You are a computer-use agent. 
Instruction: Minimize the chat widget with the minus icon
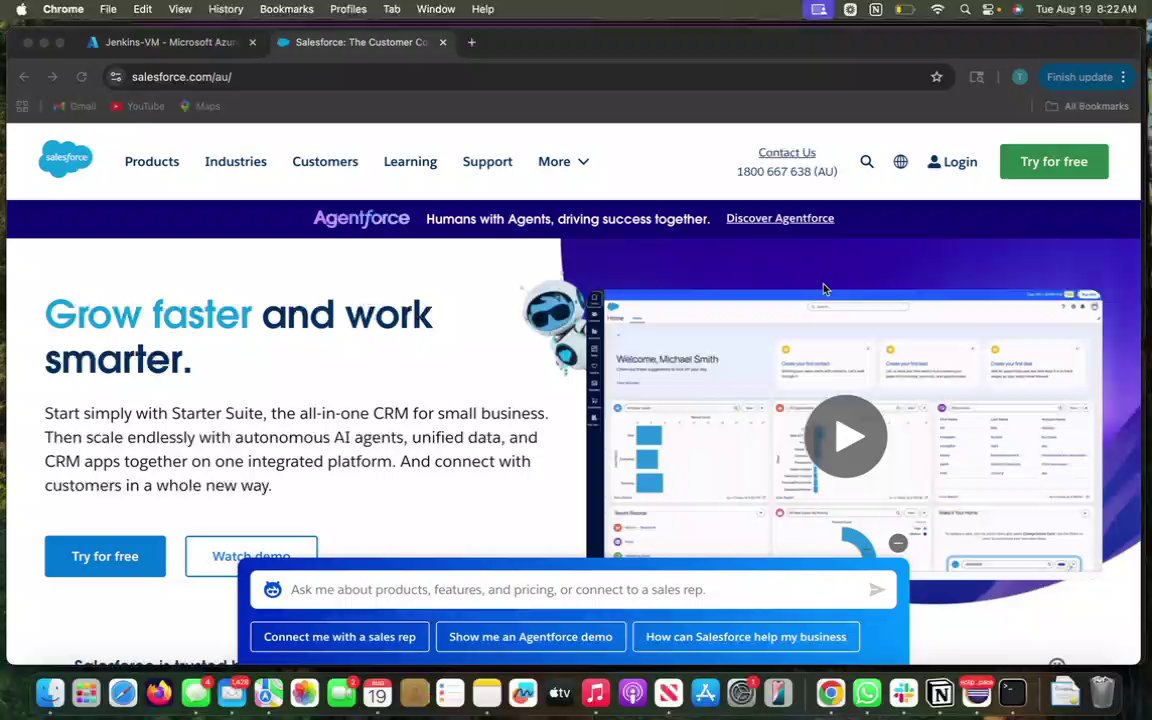898,543
